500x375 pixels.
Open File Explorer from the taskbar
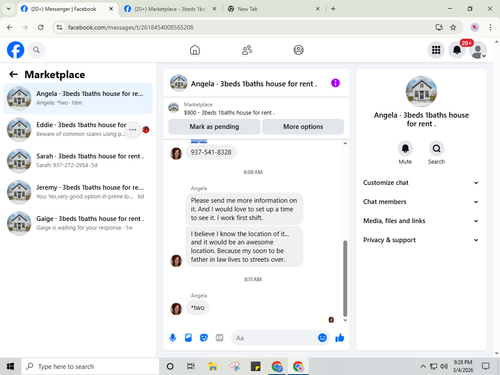213,367
